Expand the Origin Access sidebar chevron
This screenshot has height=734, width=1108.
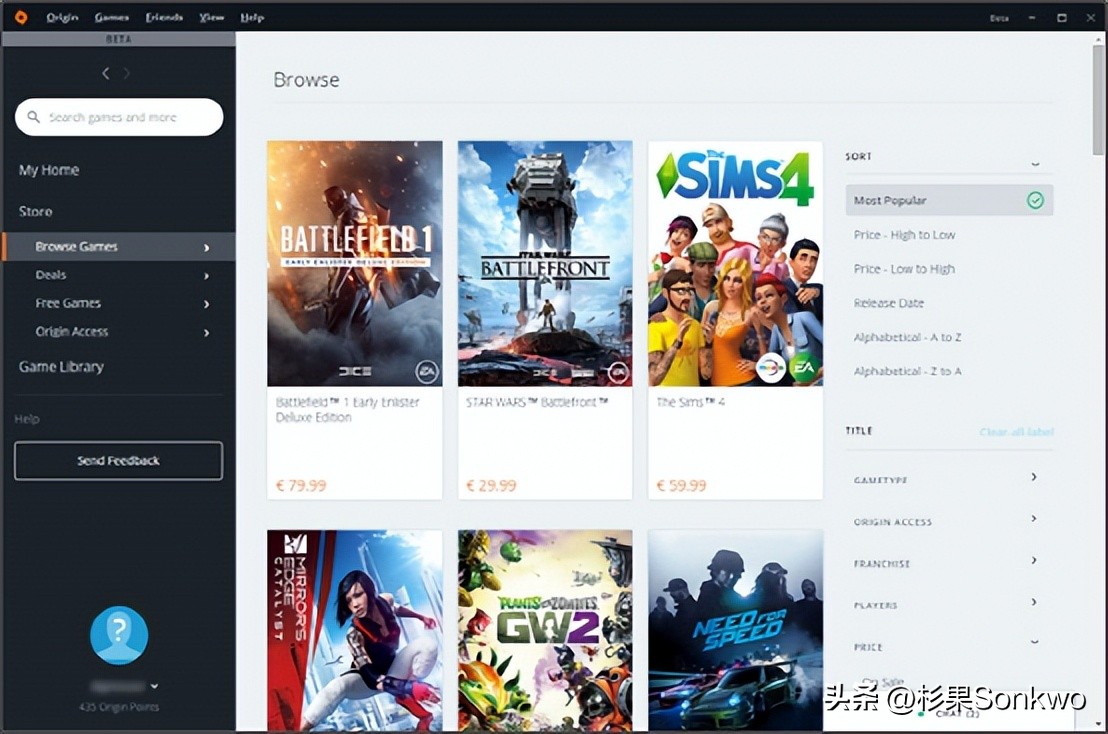(206, 332)
